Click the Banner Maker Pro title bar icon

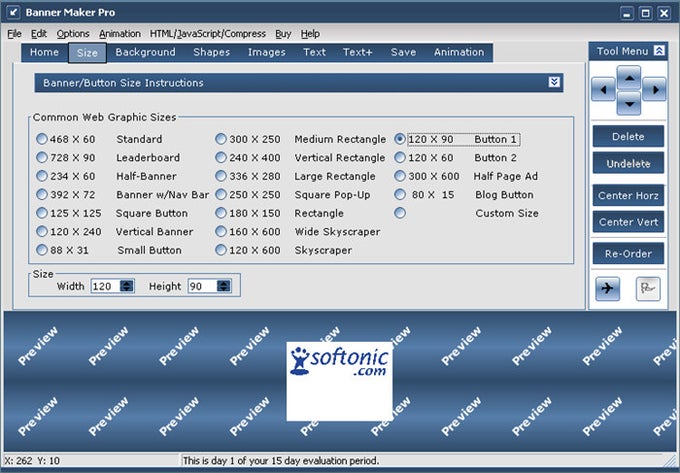(14, 12)
